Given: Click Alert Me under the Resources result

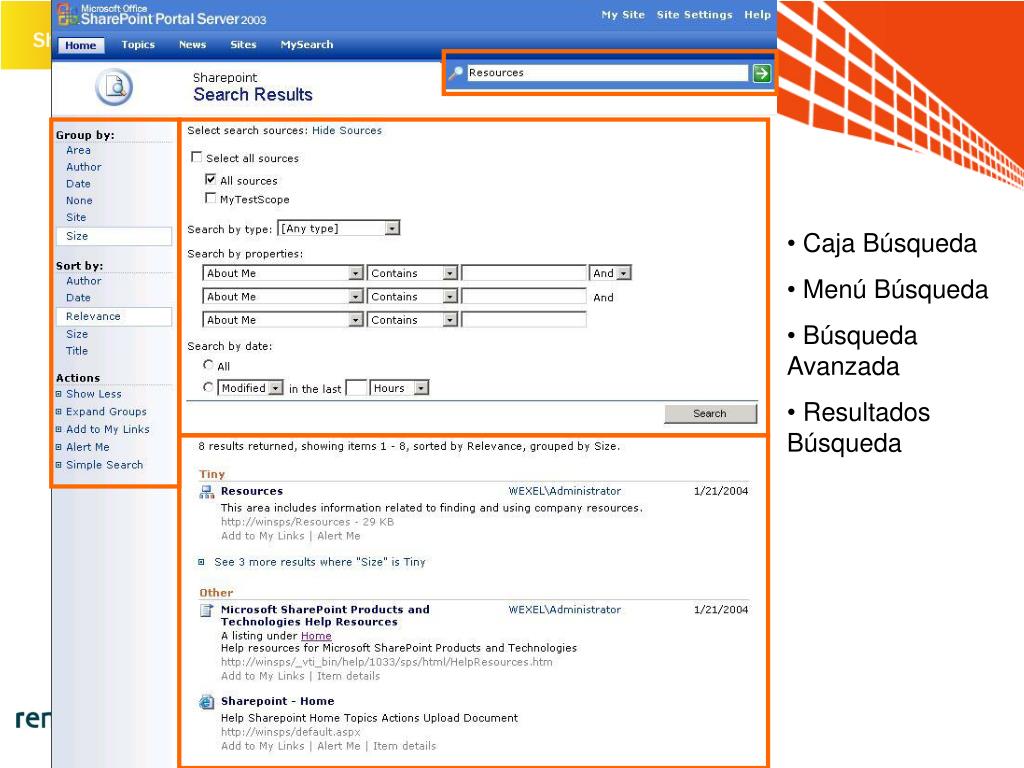Looking at the screenshot, I should (x=339, y=537).
